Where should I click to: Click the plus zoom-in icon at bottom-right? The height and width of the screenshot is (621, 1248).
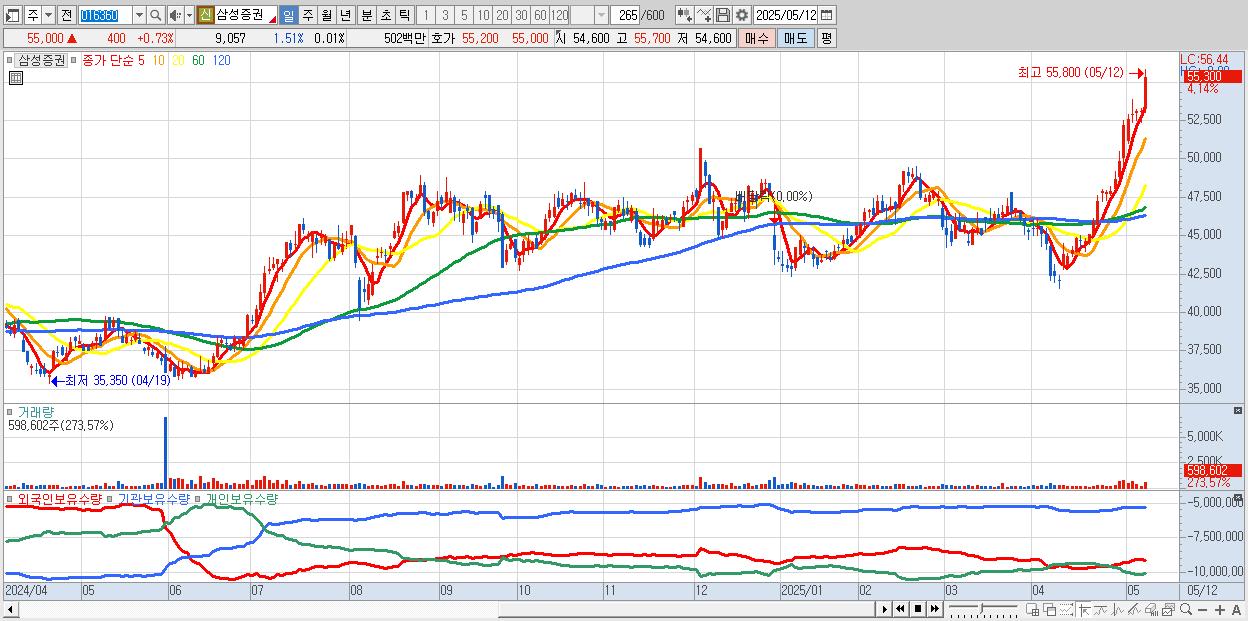pyautogui.click(x=1219, y=610)
